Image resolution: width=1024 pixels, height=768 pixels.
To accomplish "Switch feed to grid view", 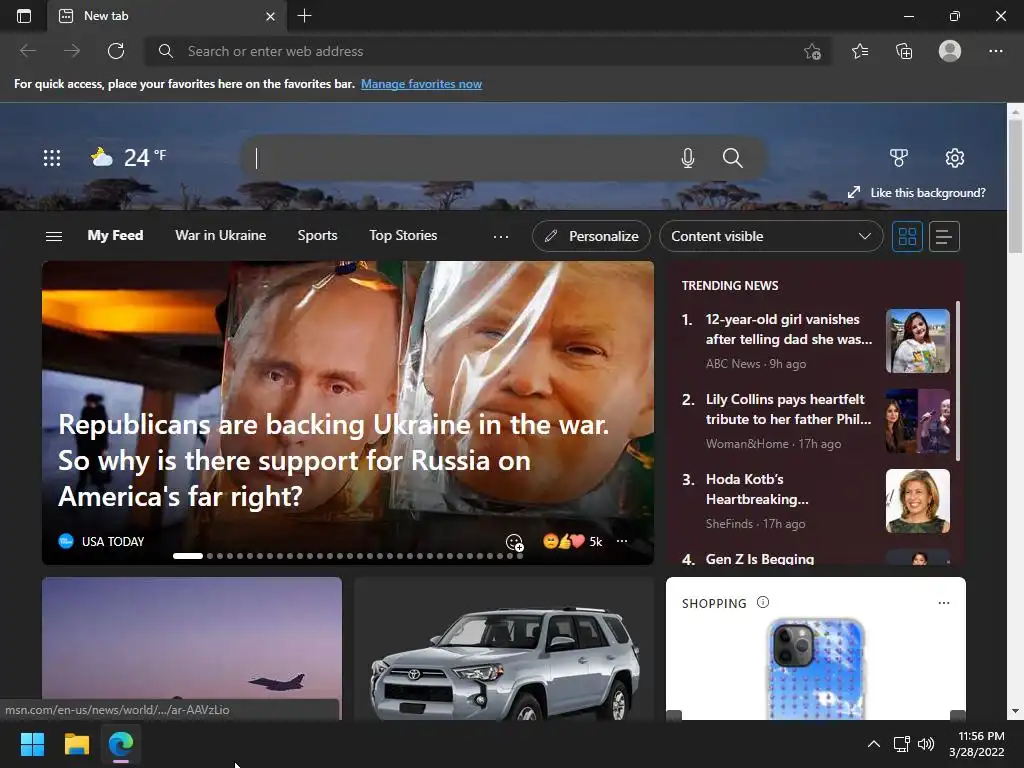I will click(907, 236).
